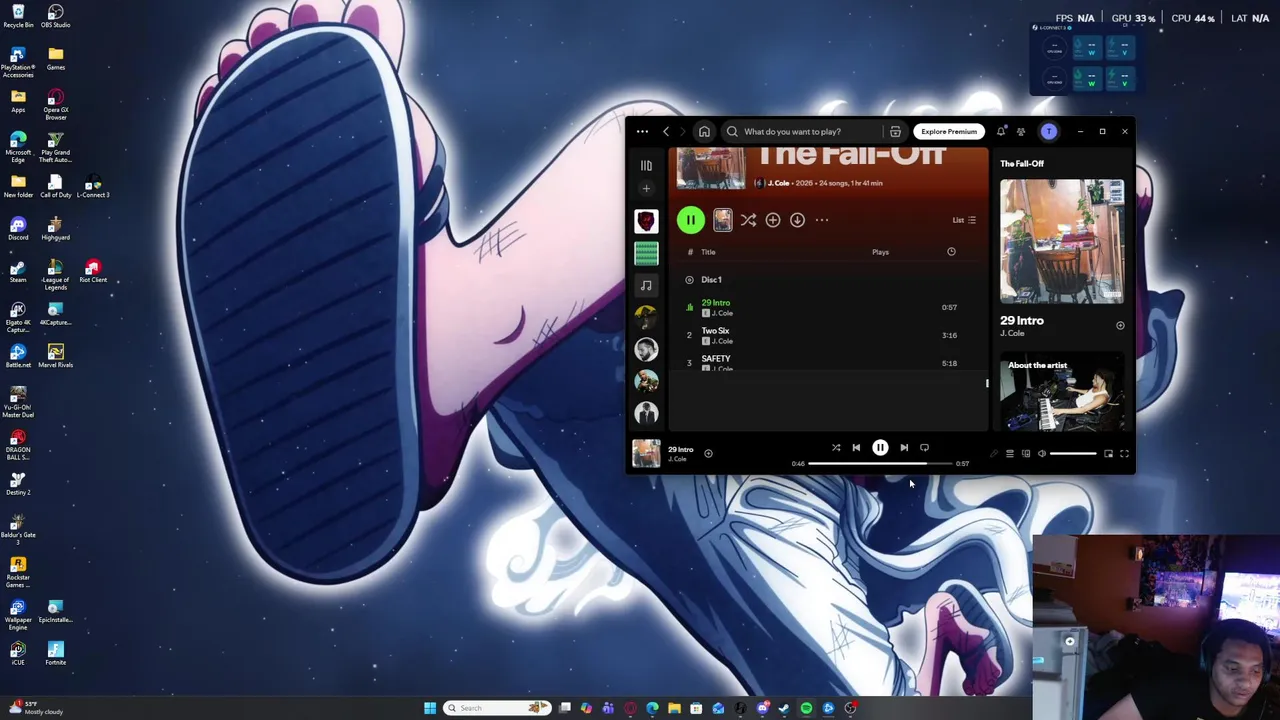Skip to the previous track
Viewport: 1280px width, 720px height.
(856, 448)
